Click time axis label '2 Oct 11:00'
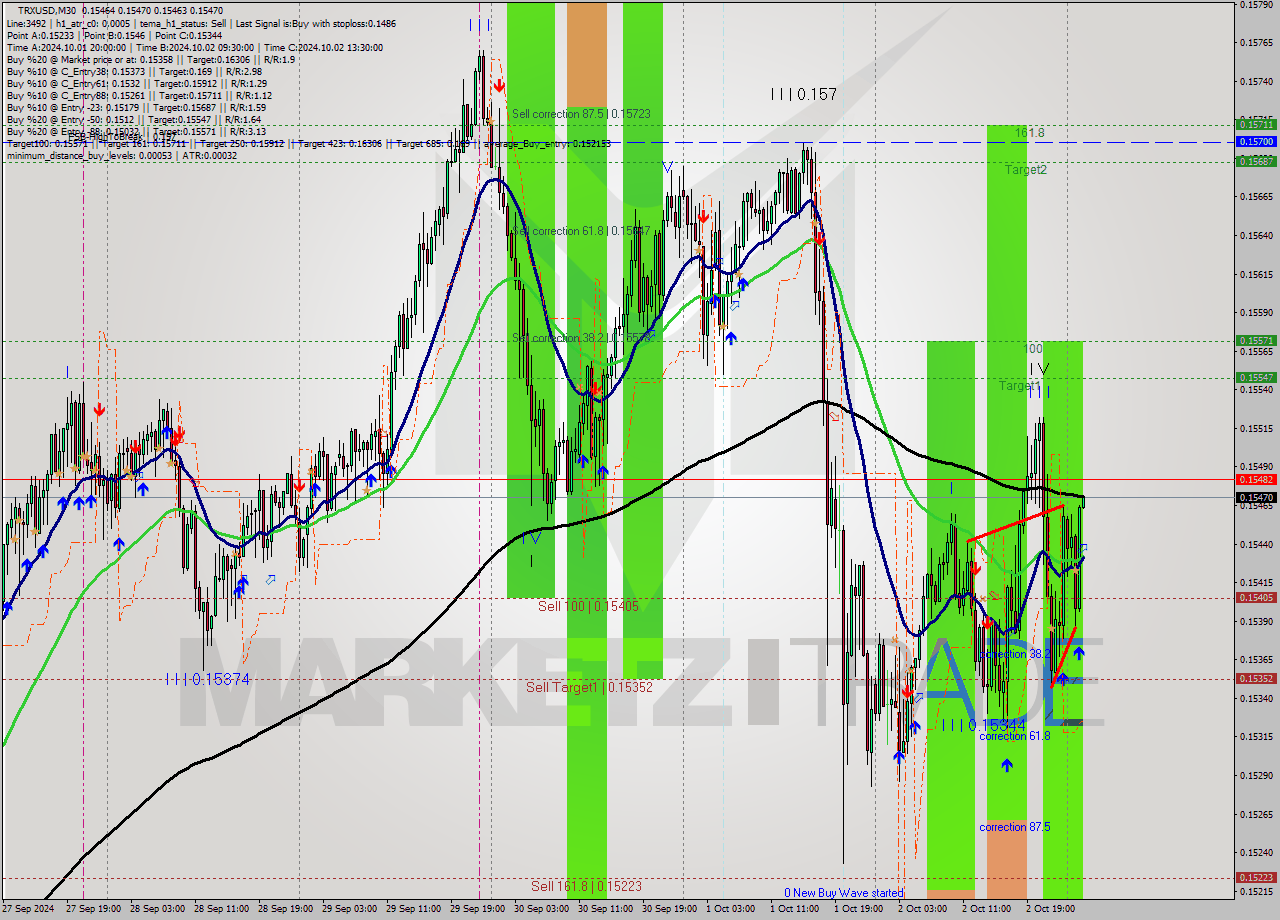 (987, 909)
